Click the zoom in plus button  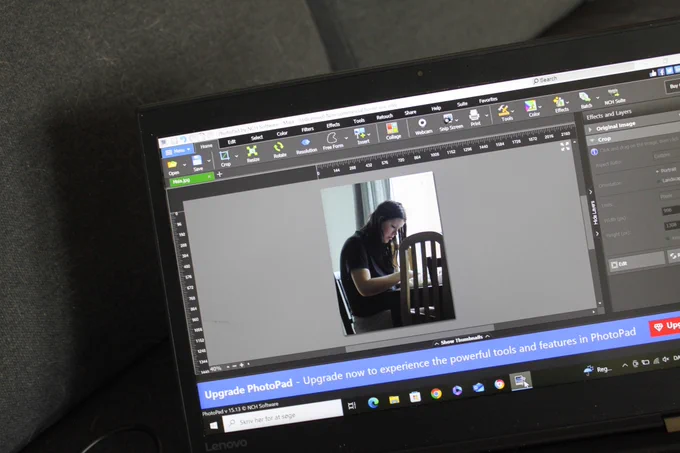point(242,365)
